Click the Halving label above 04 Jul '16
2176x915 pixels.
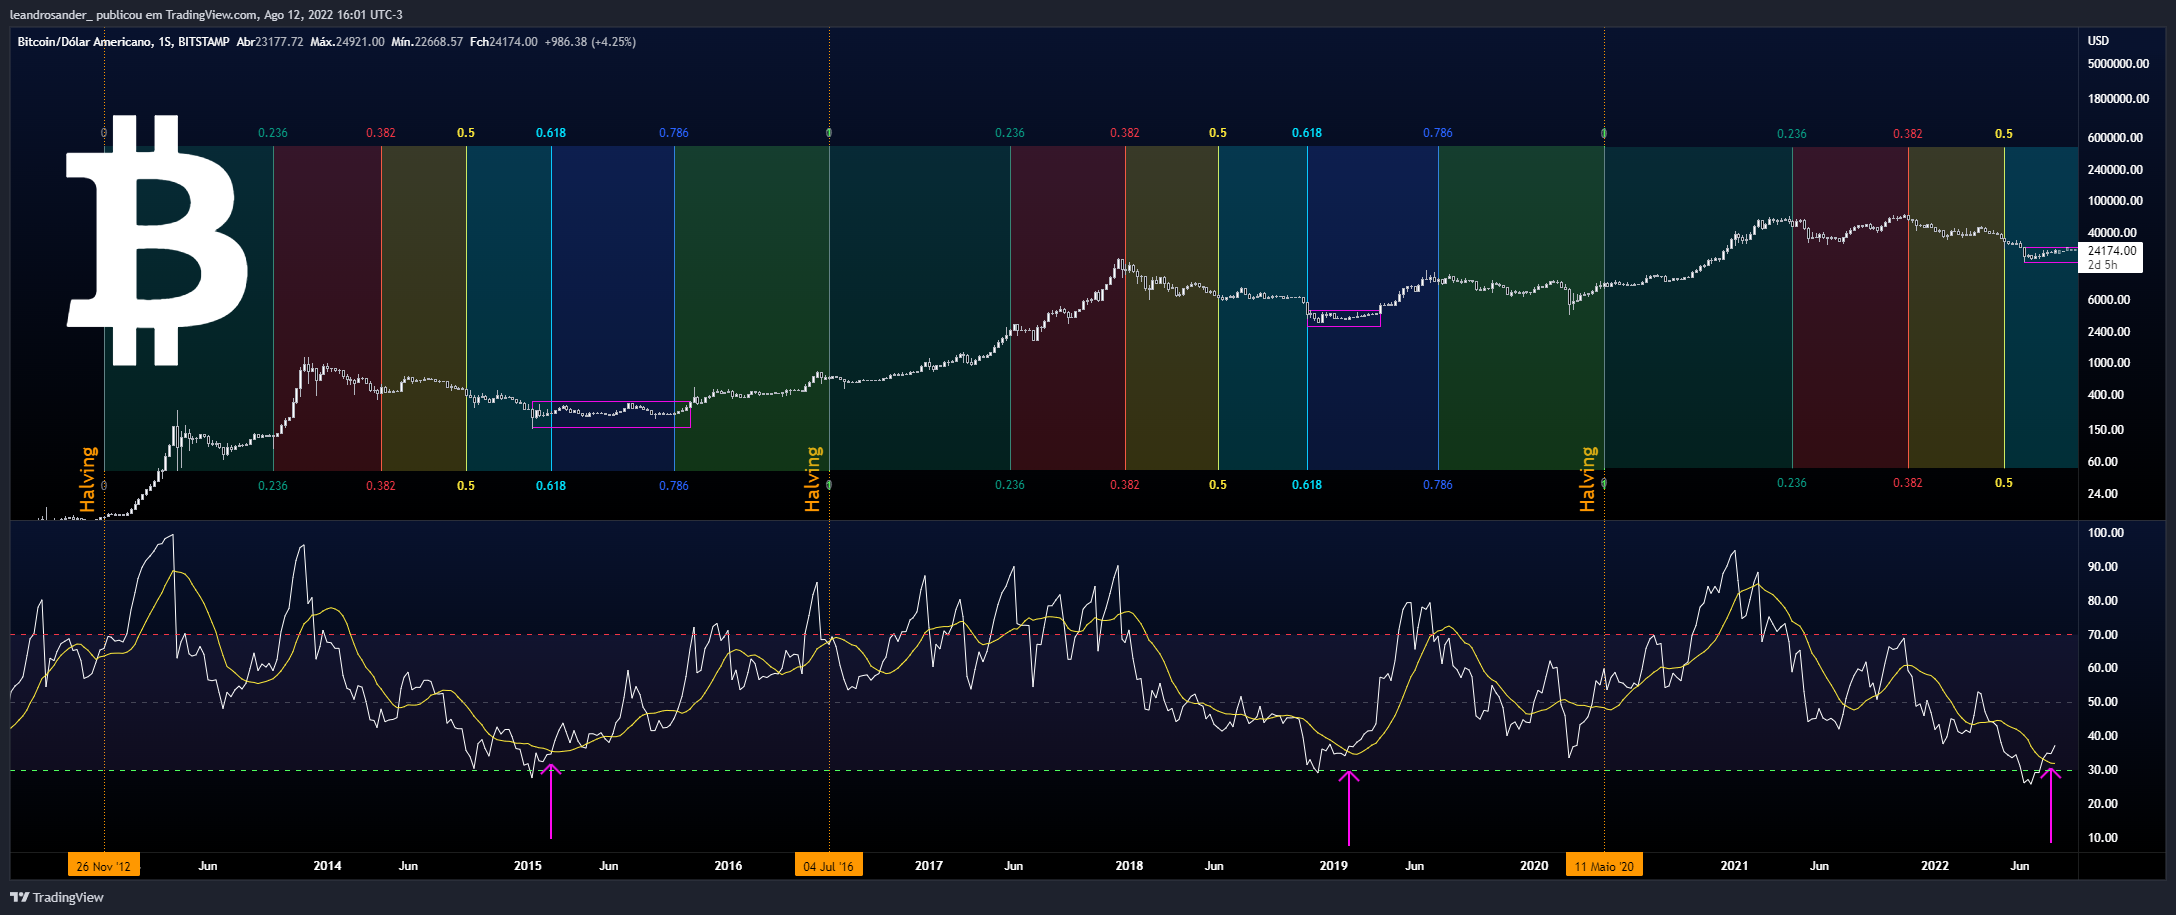[x=813, y=480]
